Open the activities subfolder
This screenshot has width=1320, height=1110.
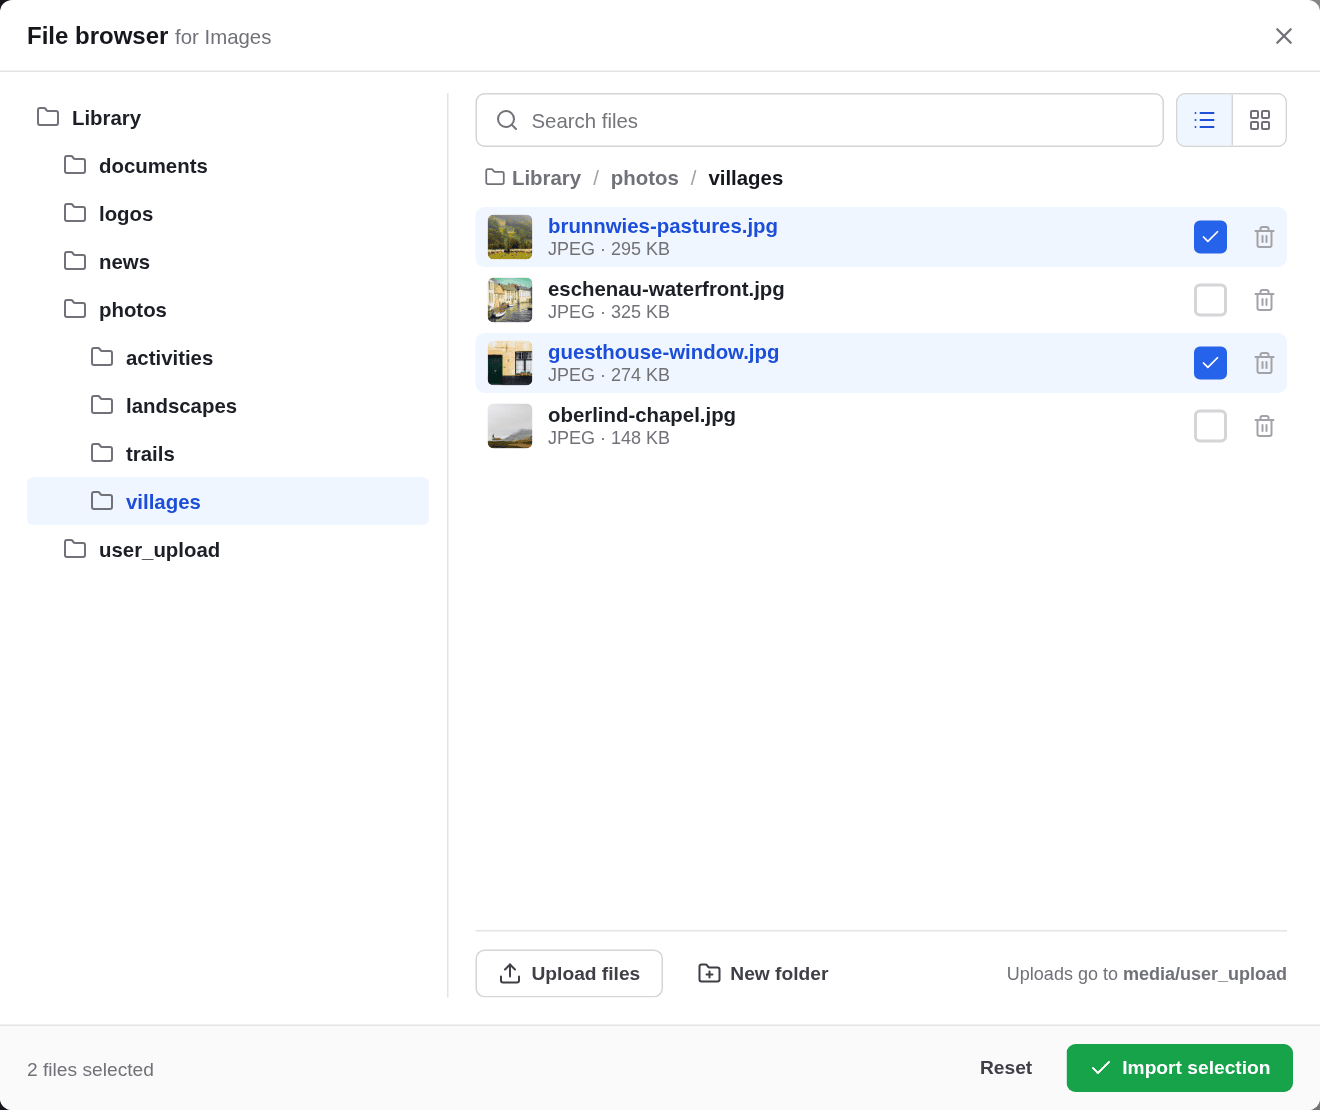click(x=228, y=358)
